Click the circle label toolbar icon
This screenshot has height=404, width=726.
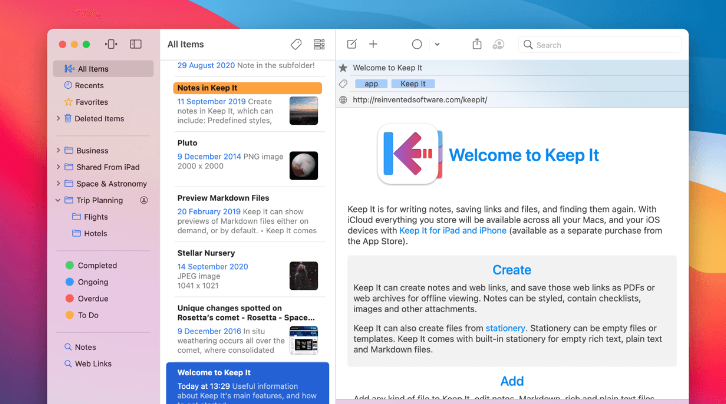(417, 45)
